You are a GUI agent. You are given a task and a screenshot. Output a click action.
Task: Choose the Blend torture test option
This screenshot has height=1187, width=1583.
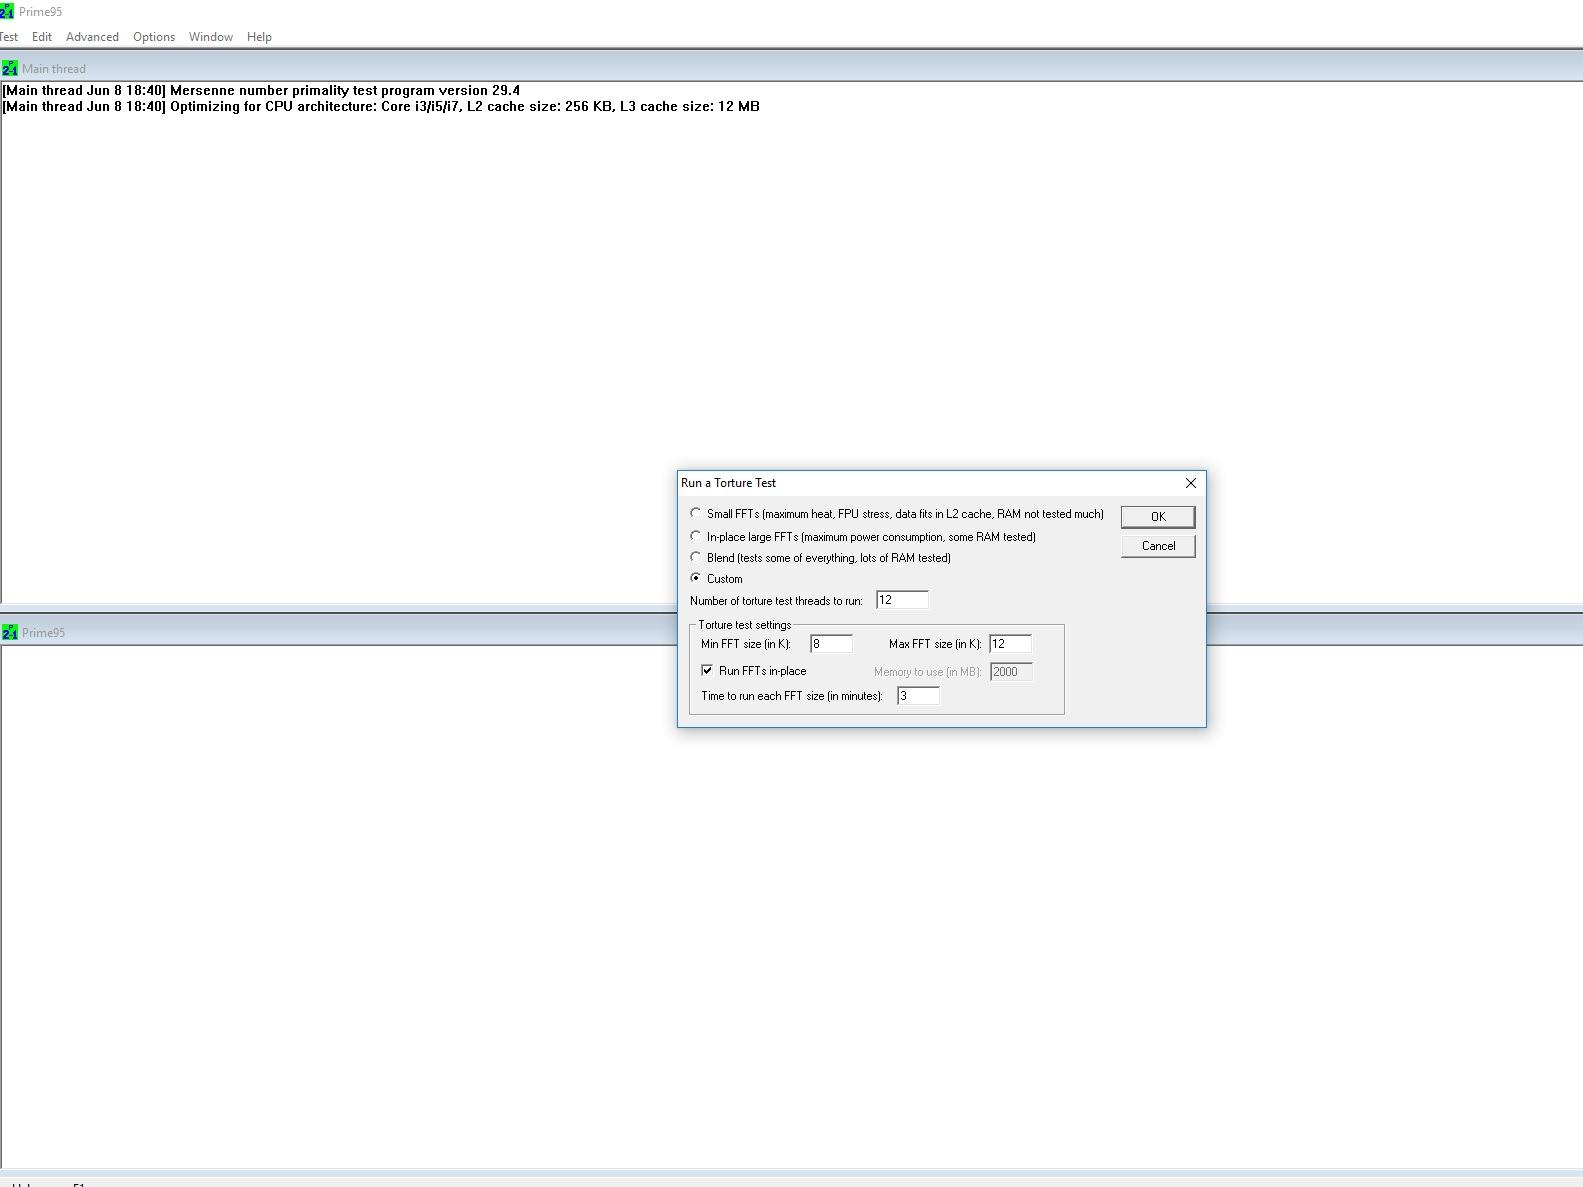696,557
